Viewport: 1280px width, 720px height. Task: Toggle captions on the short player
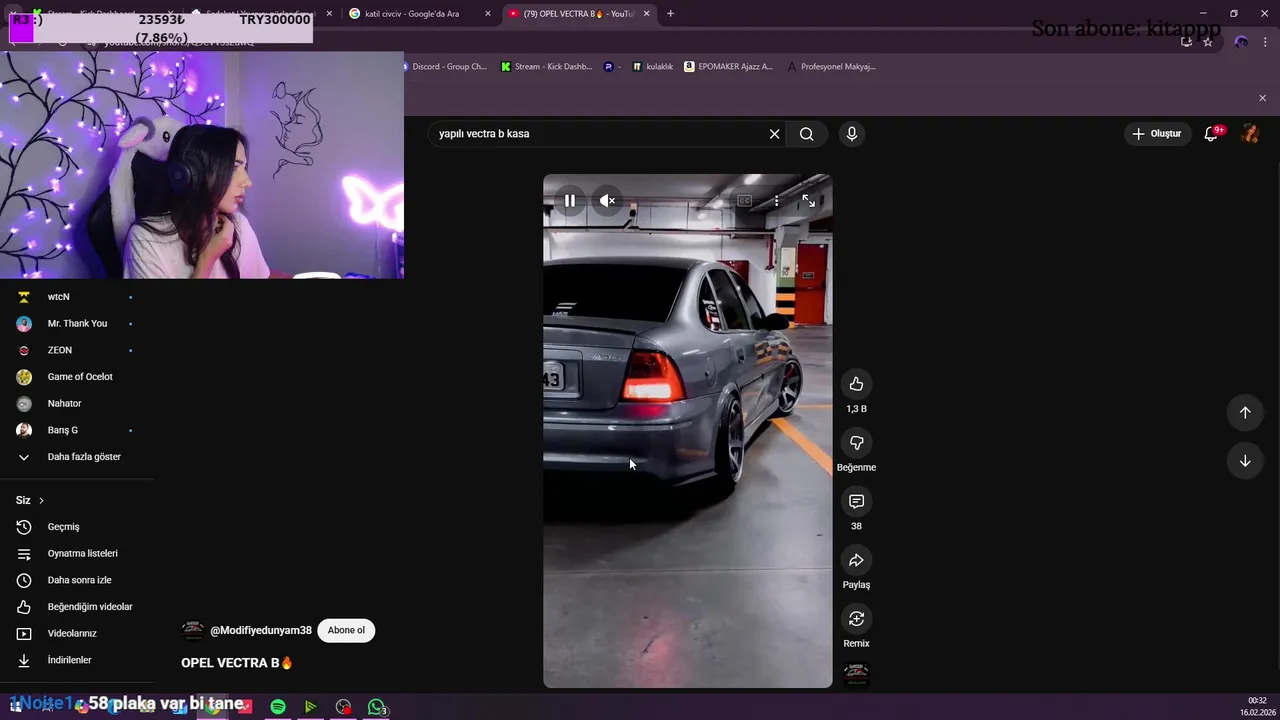[x=744, y=201]
